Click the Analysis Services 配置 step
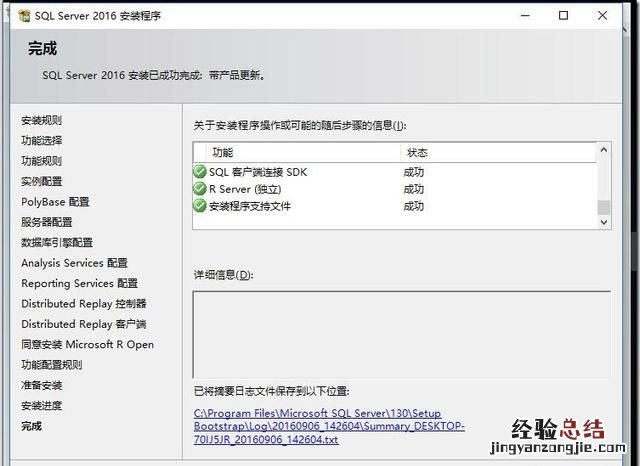This screenshot has height=466, width=640. [x=74, y=263]
